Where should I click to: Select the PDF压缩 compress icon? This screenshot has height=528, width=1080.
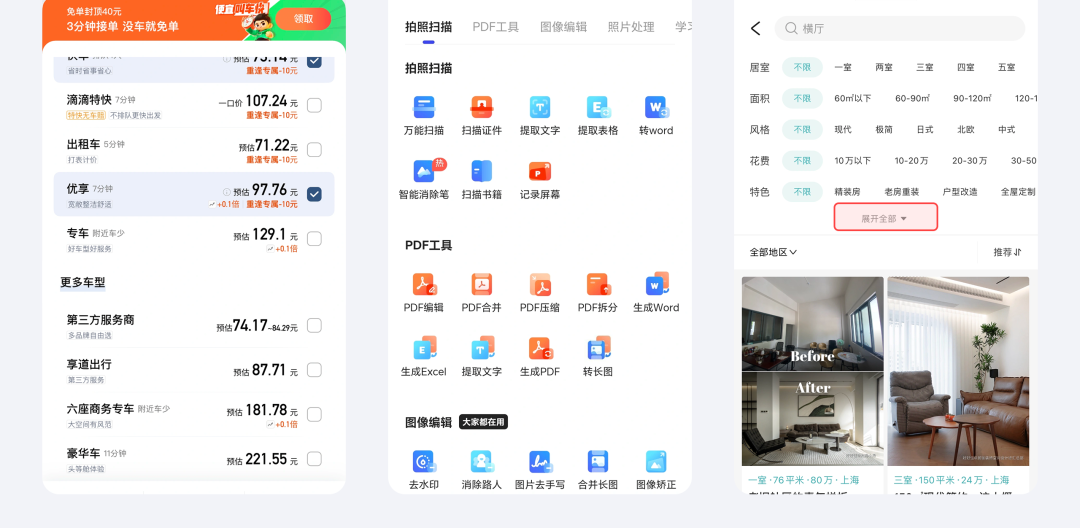(540, 285)
